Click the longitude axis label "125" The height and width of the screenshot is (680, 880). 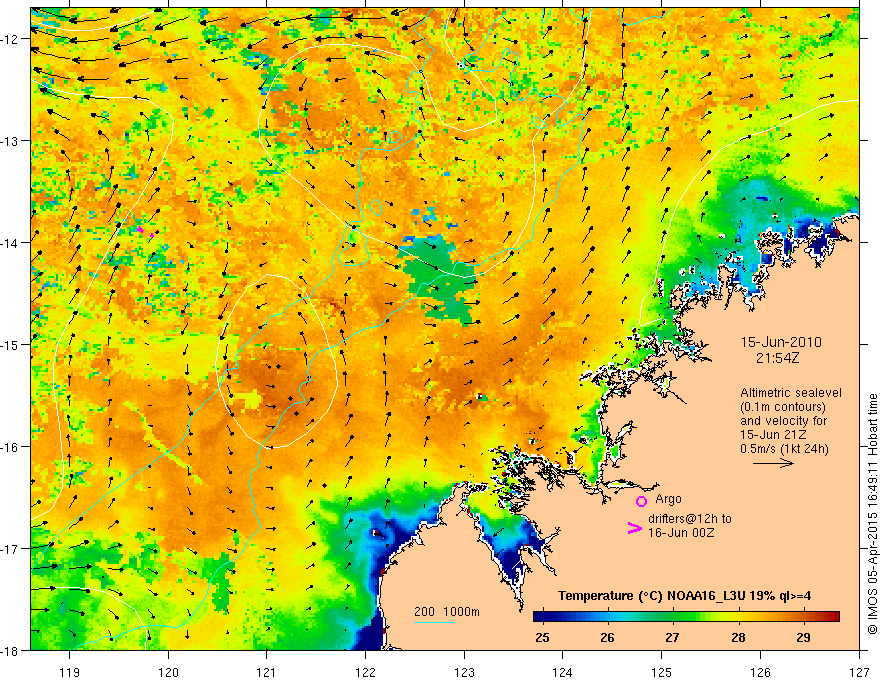(x=662, y=672)
